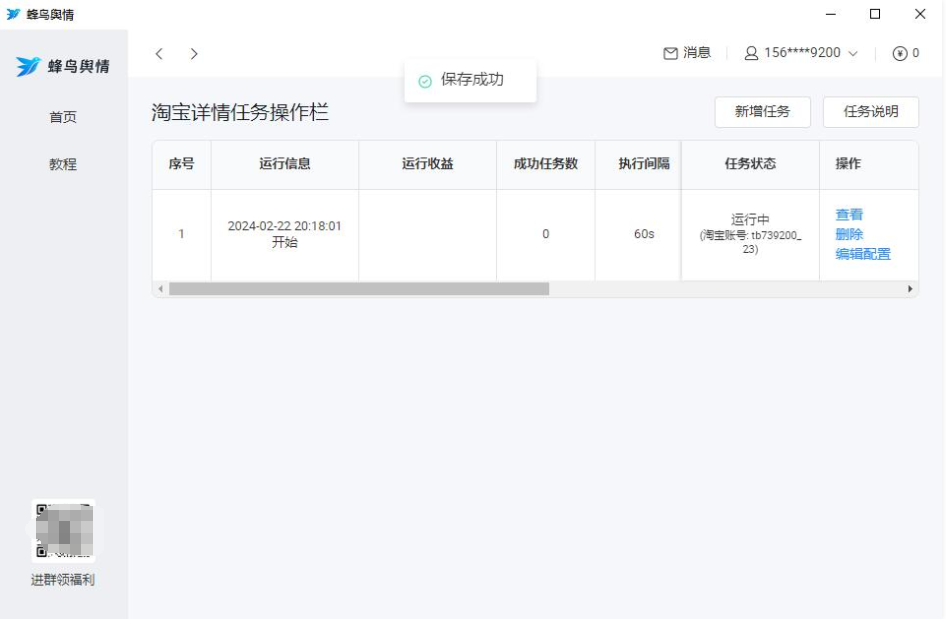946x619 pixels.
Task: Click the table horizontal scrollbar thumb
Action: pyautogui.click(x=359, y=289)
